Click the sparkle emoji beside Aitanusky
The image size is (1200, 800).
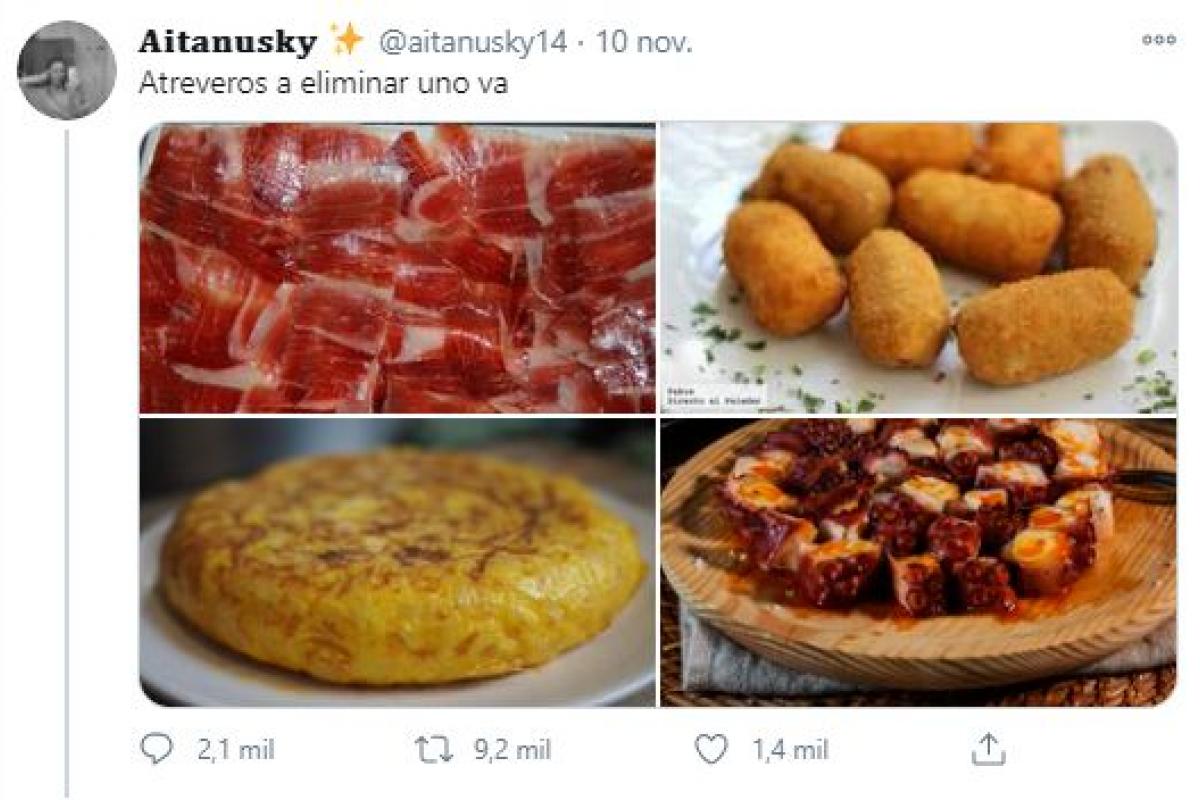[347, 41]
